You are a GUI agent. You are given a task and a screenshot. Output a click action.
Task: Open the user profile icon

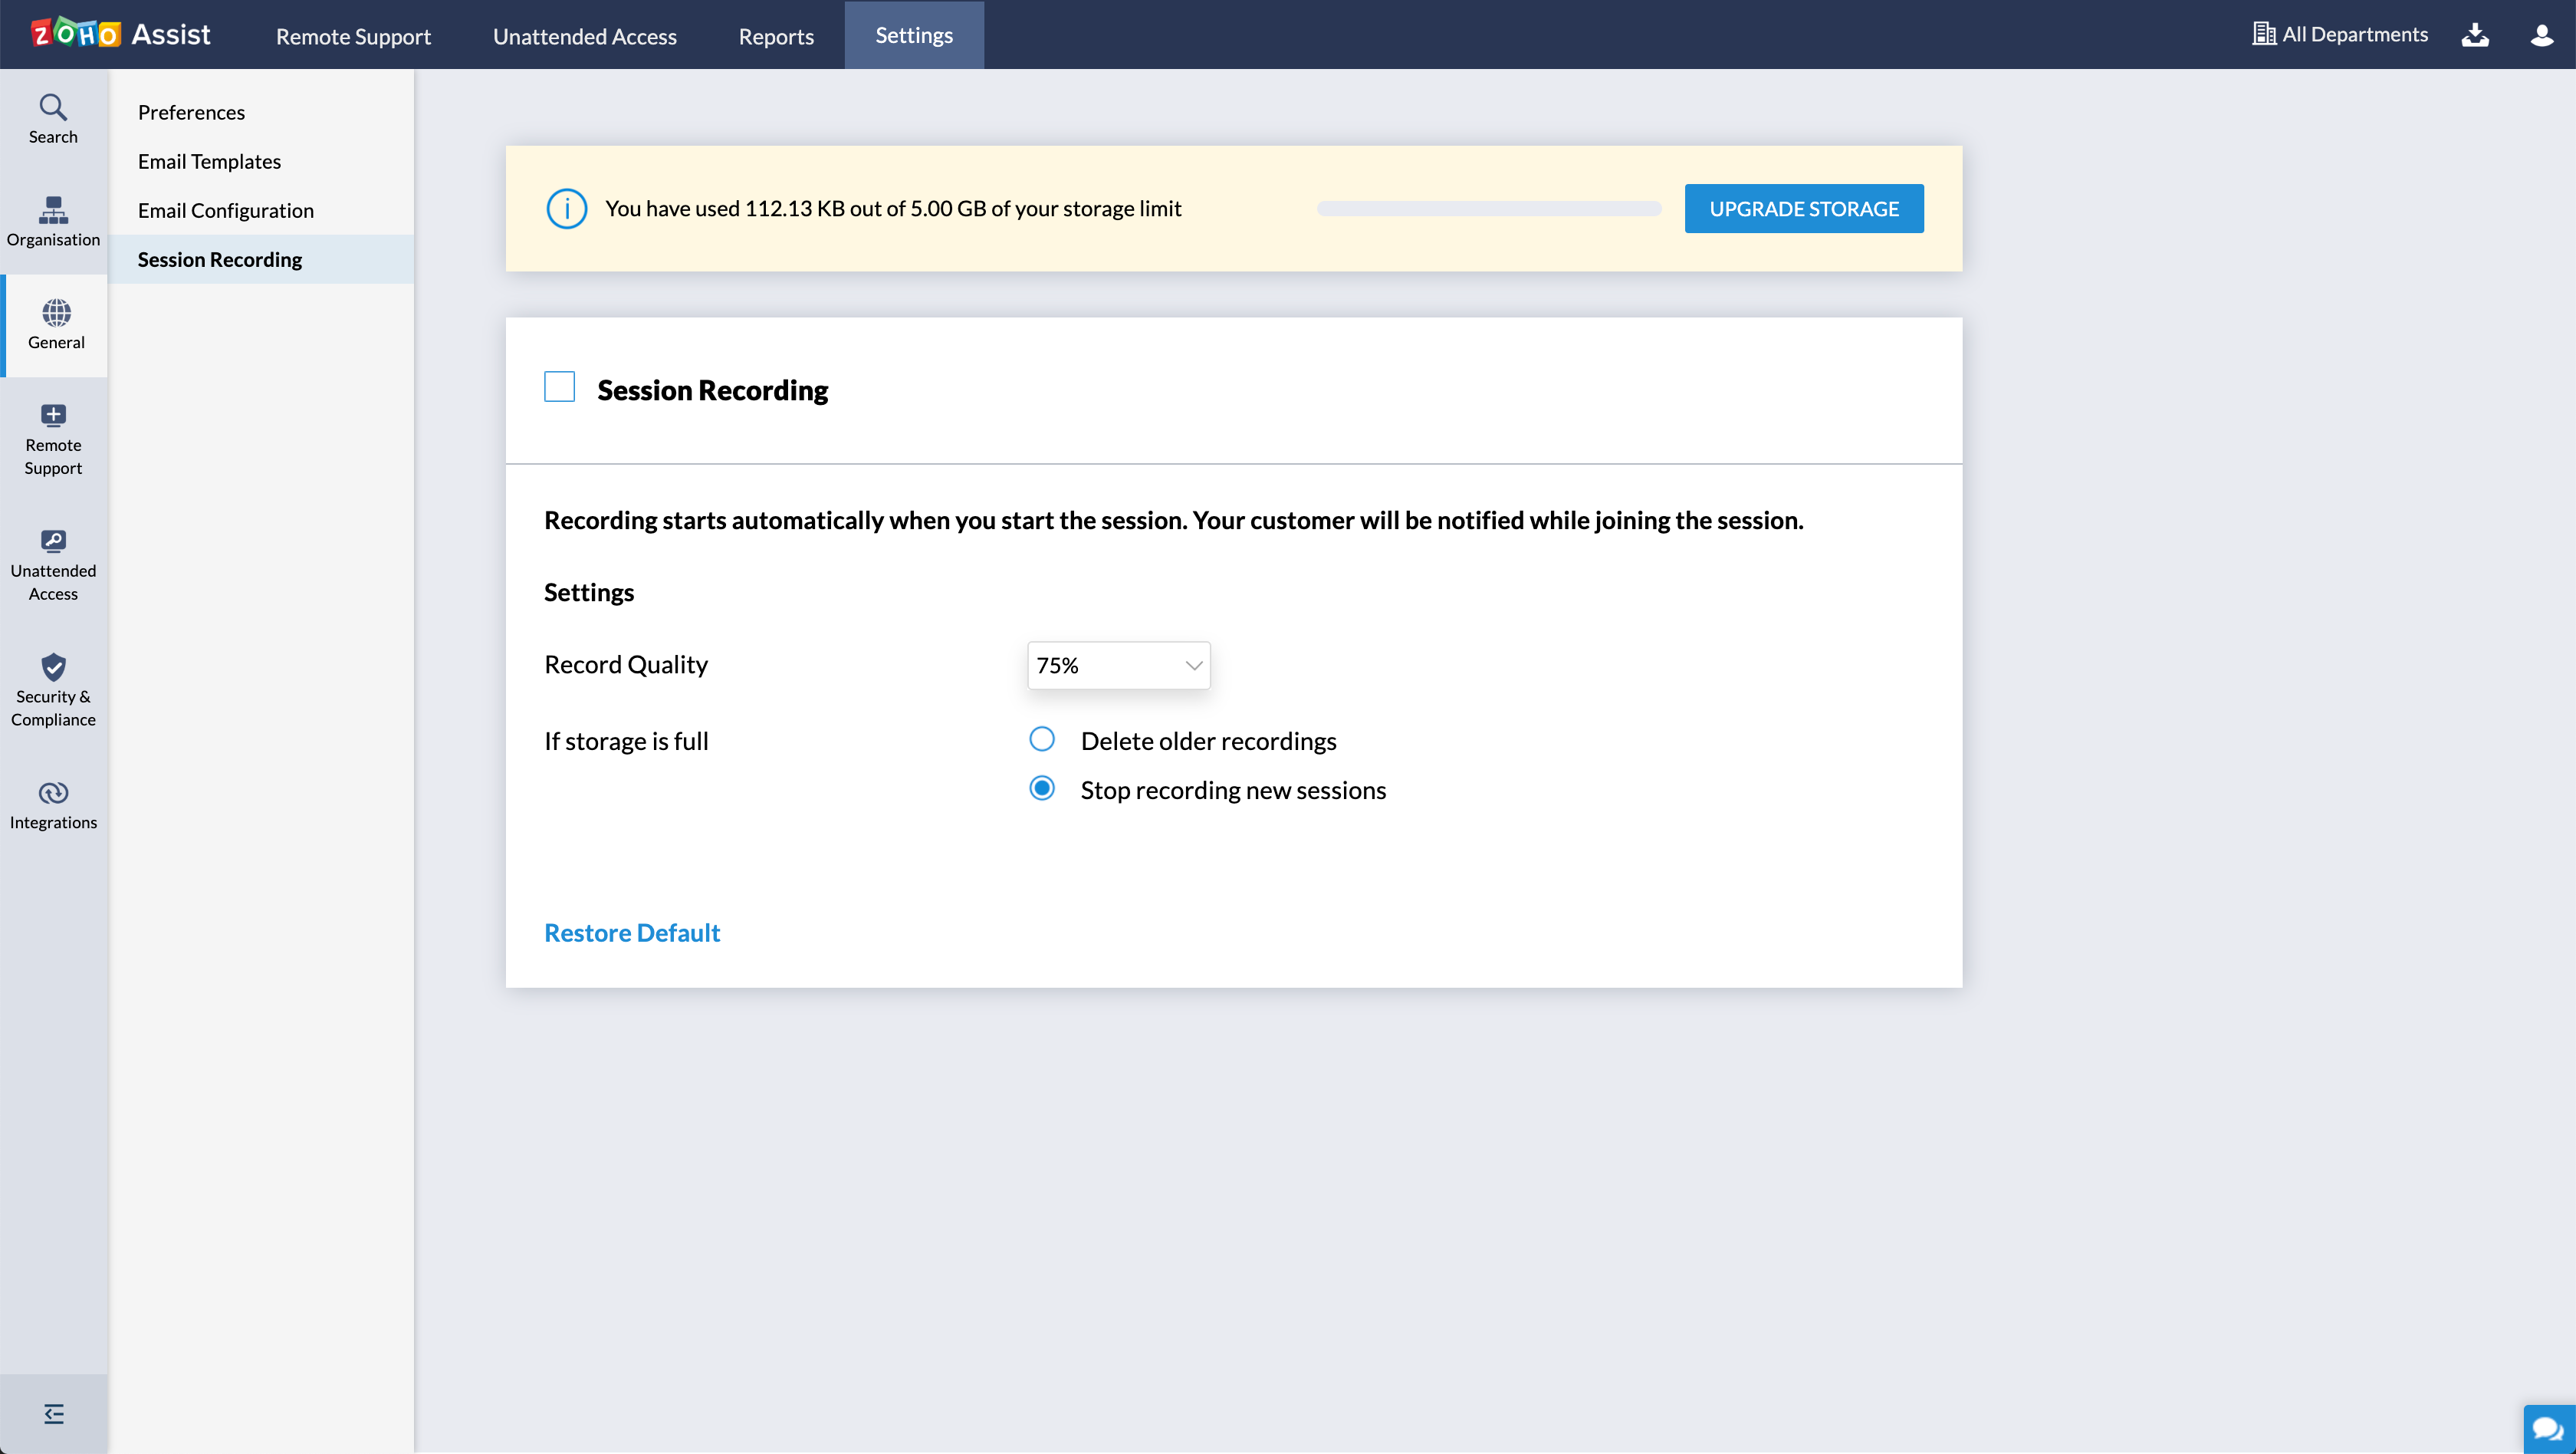tap(2542, 35)
